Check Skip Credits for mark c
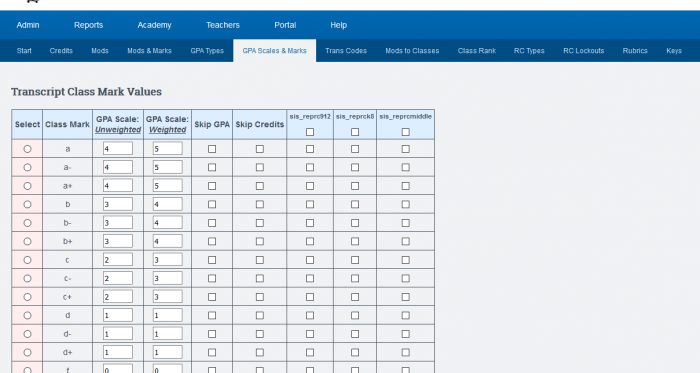This screenshot has height=373, width=700. tap(260, 260)
